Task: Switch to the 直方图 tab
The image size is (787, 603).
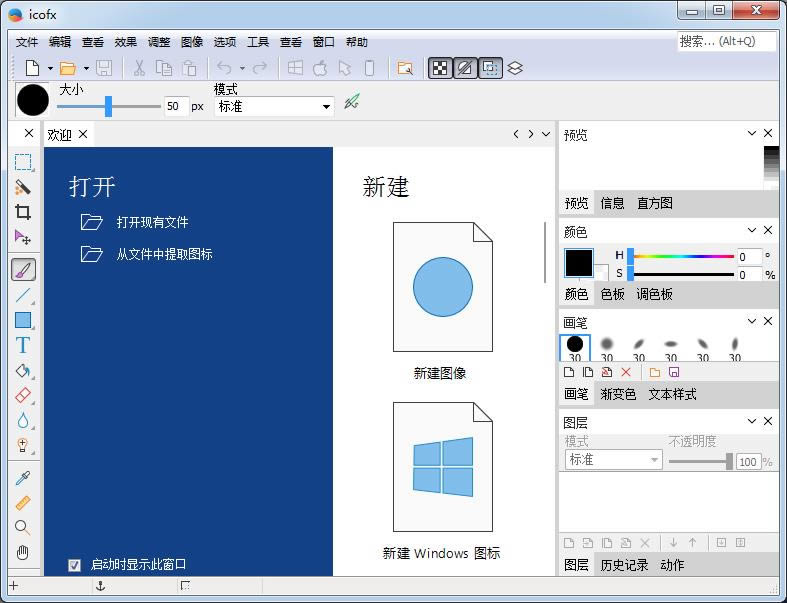Action: point(654,203)
